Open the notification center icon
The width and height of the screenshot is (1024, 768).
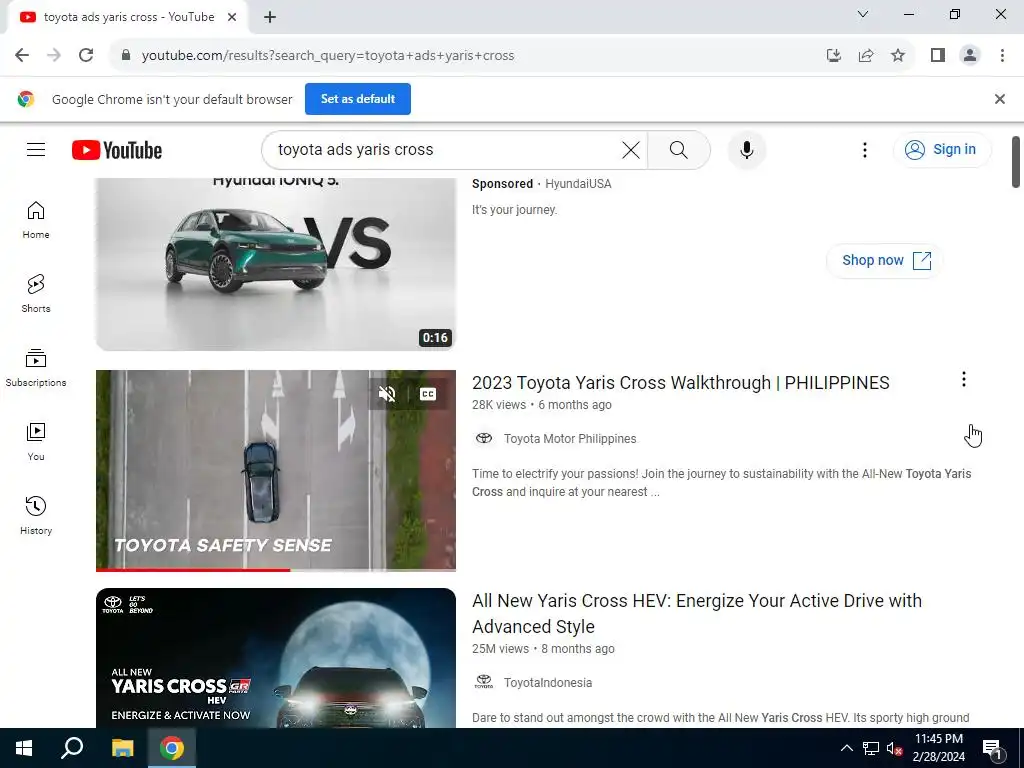[993, 749]
